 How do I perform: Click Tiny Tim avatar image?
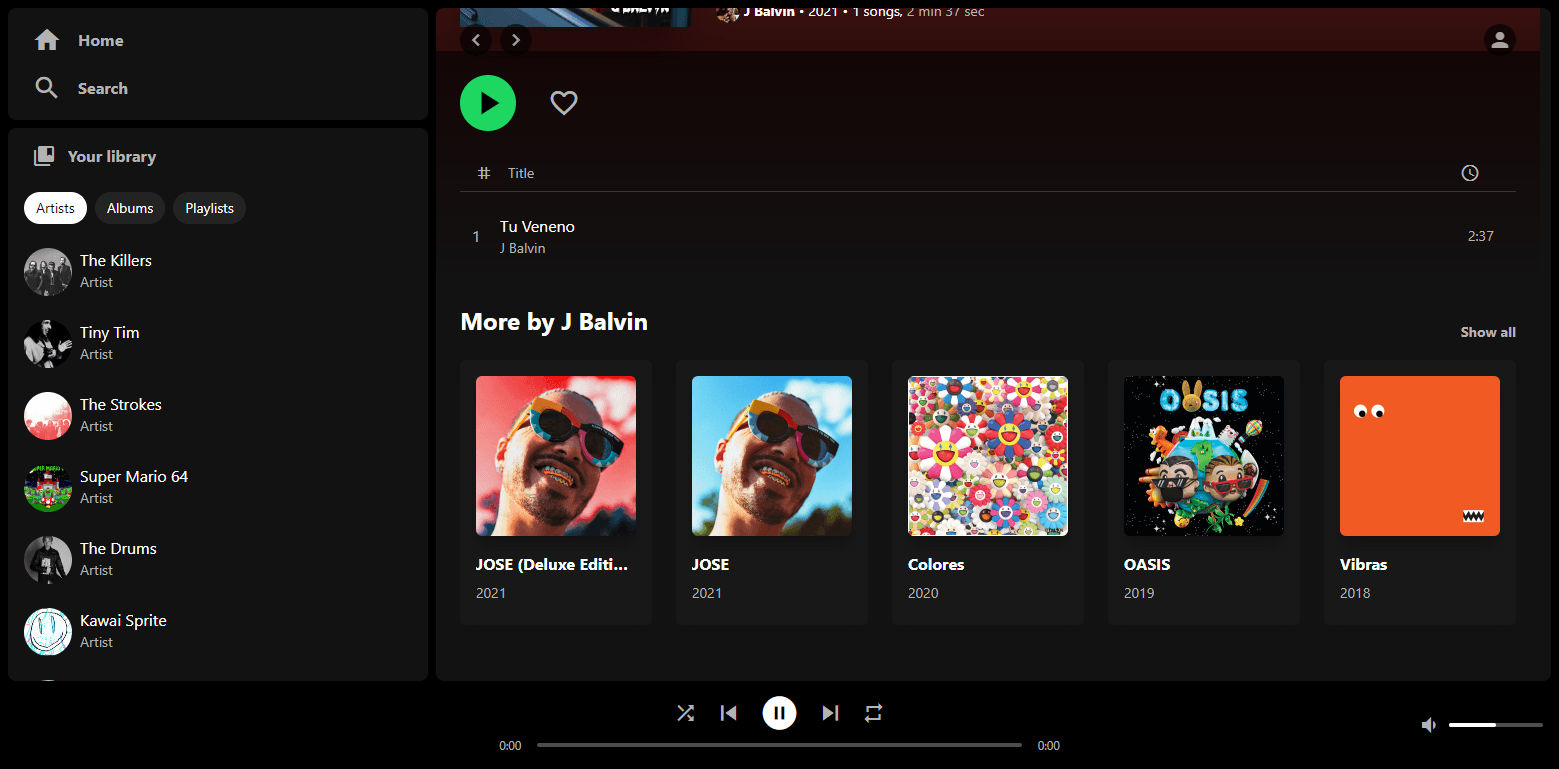point(48,344)
